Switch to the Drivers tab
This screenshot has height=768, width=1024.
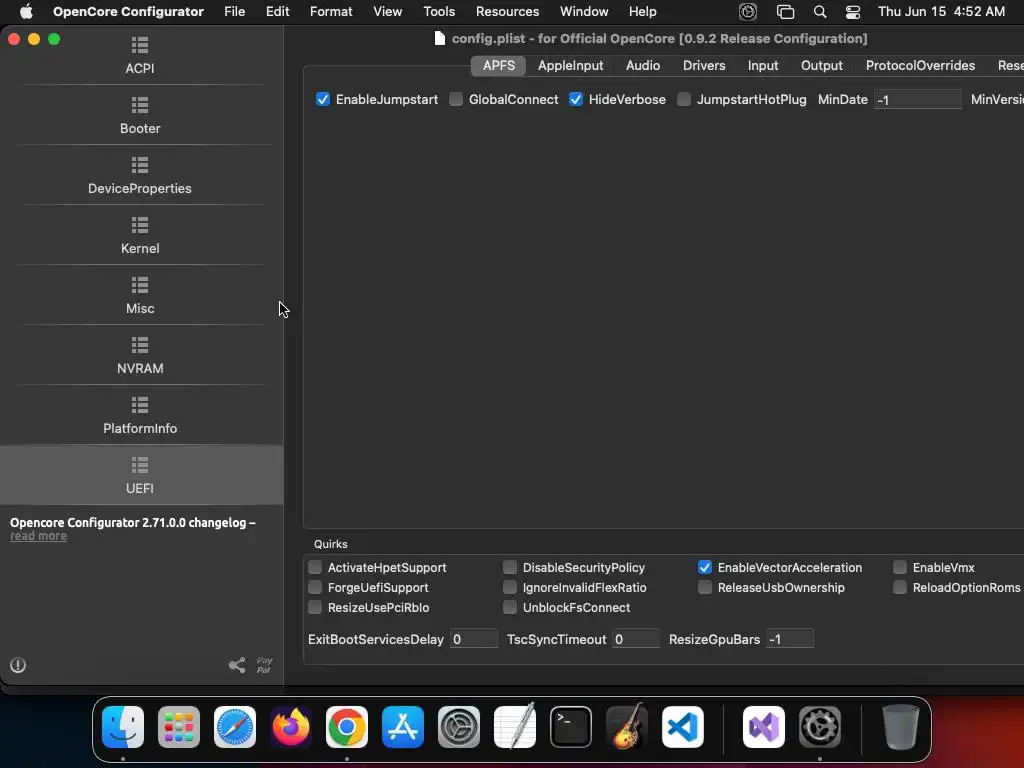point(704,65)
